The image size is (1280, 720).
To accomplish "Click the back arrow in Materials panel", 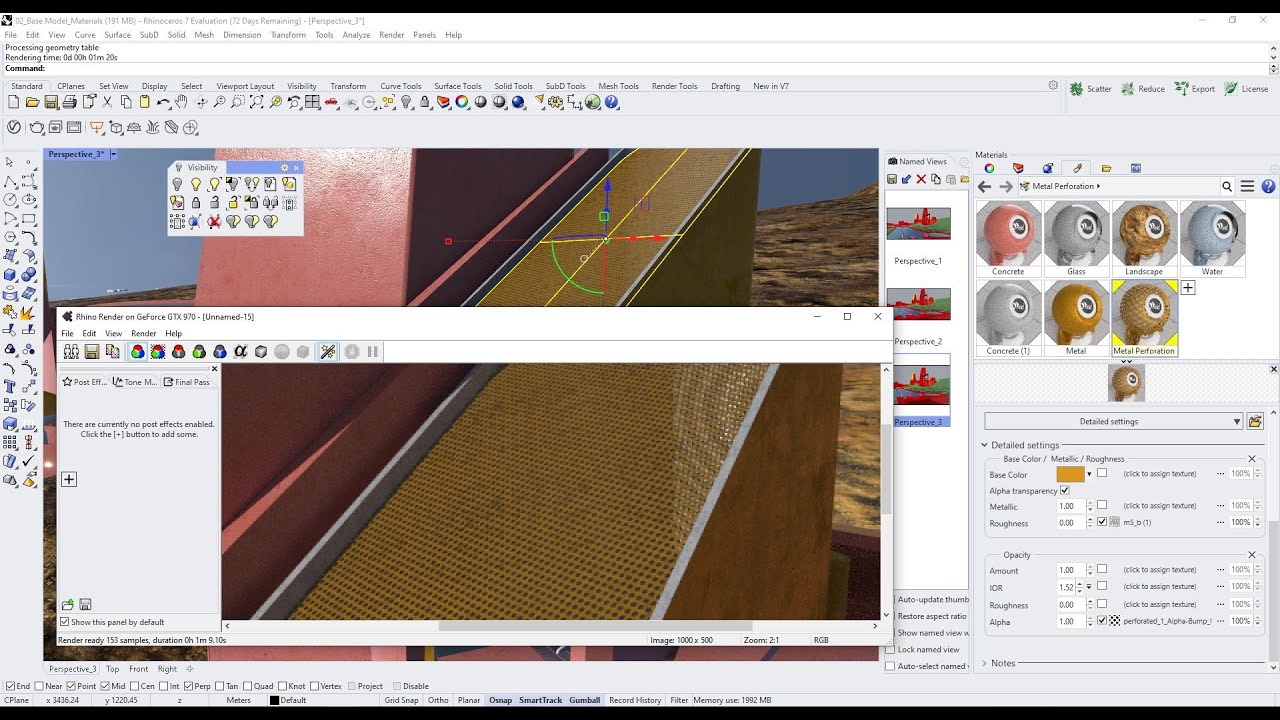I will point(984,187).
